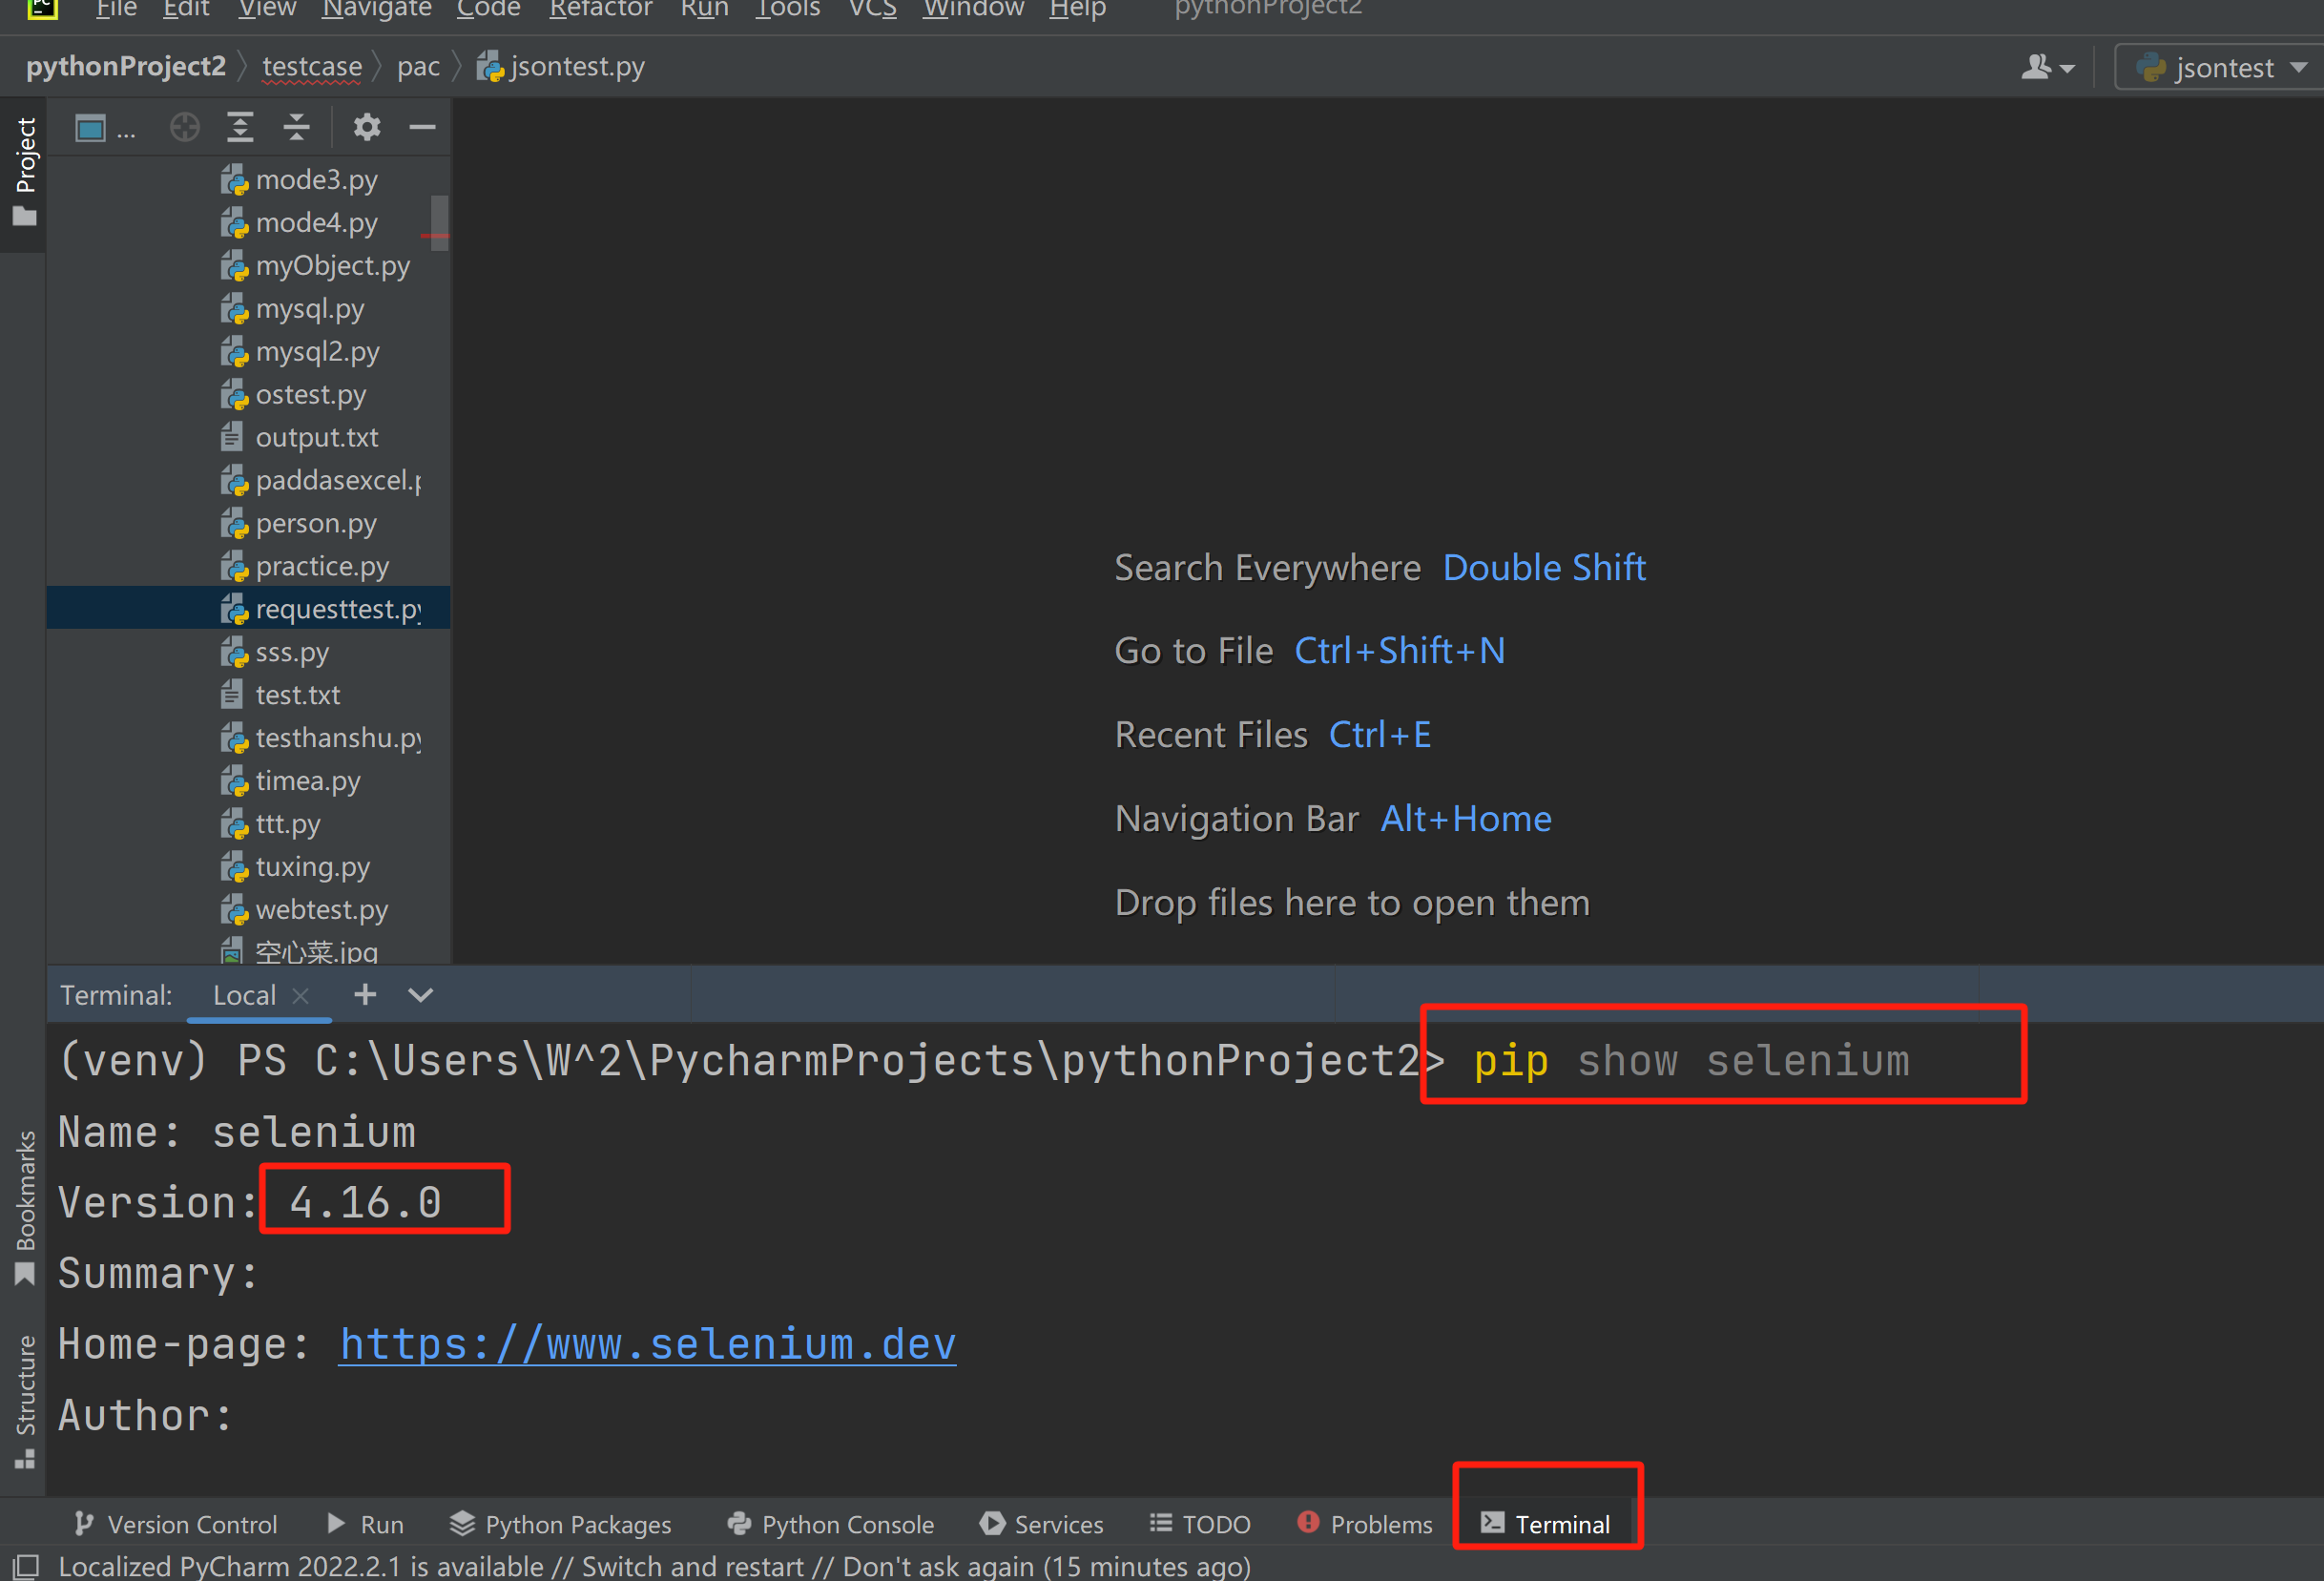Viewport: 2324px width, 1581px height.
Task: Open the TODO tool window
Action: coord(1200,1523)
